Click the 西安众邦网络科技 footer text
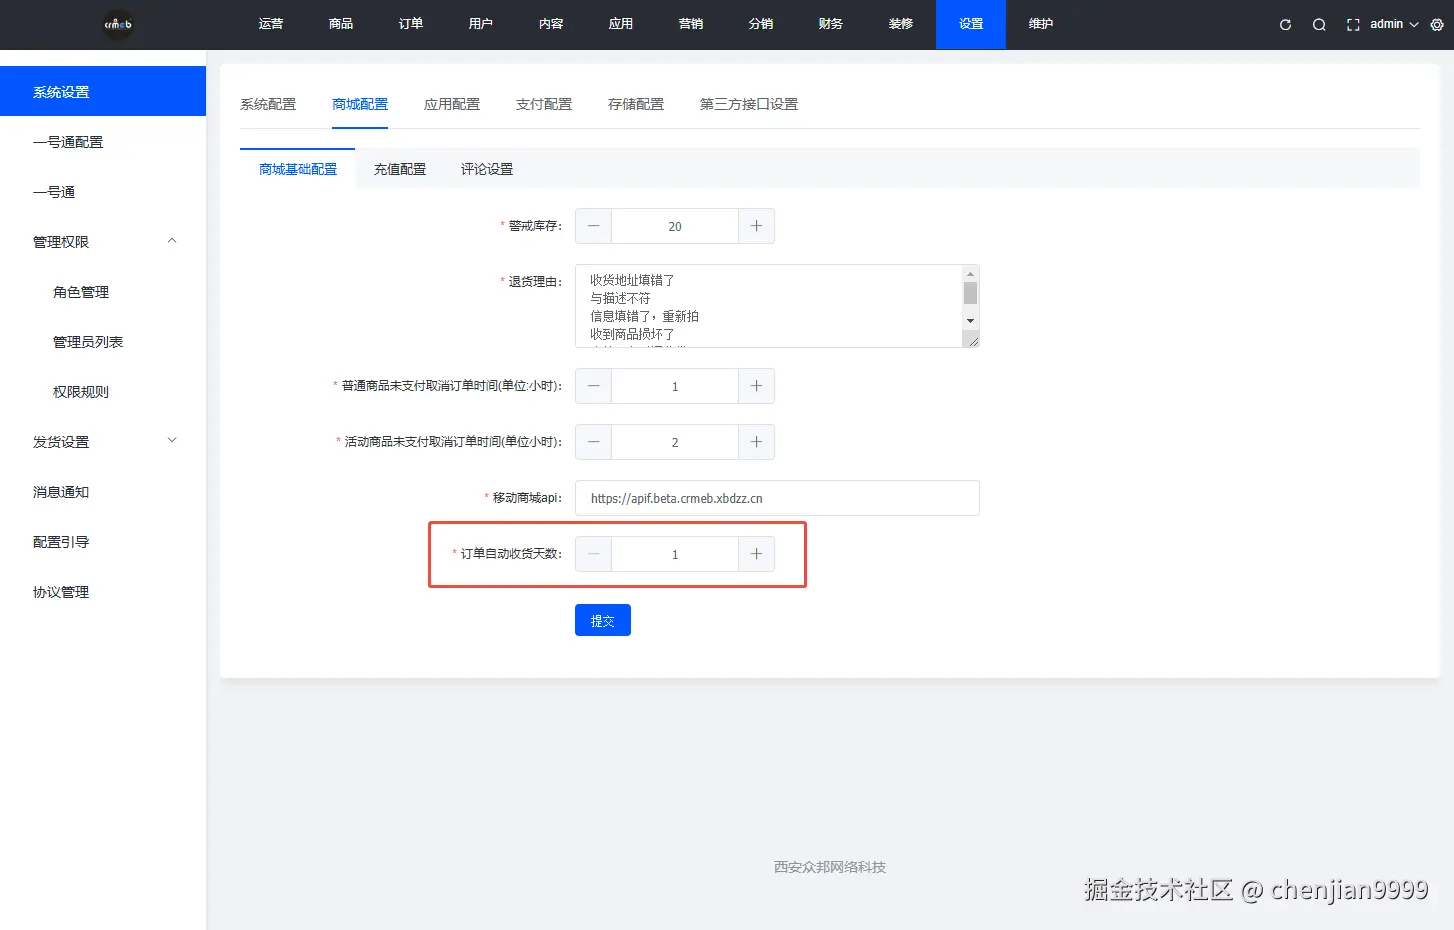Screen dimensions: 1454x930 (830, 867)
